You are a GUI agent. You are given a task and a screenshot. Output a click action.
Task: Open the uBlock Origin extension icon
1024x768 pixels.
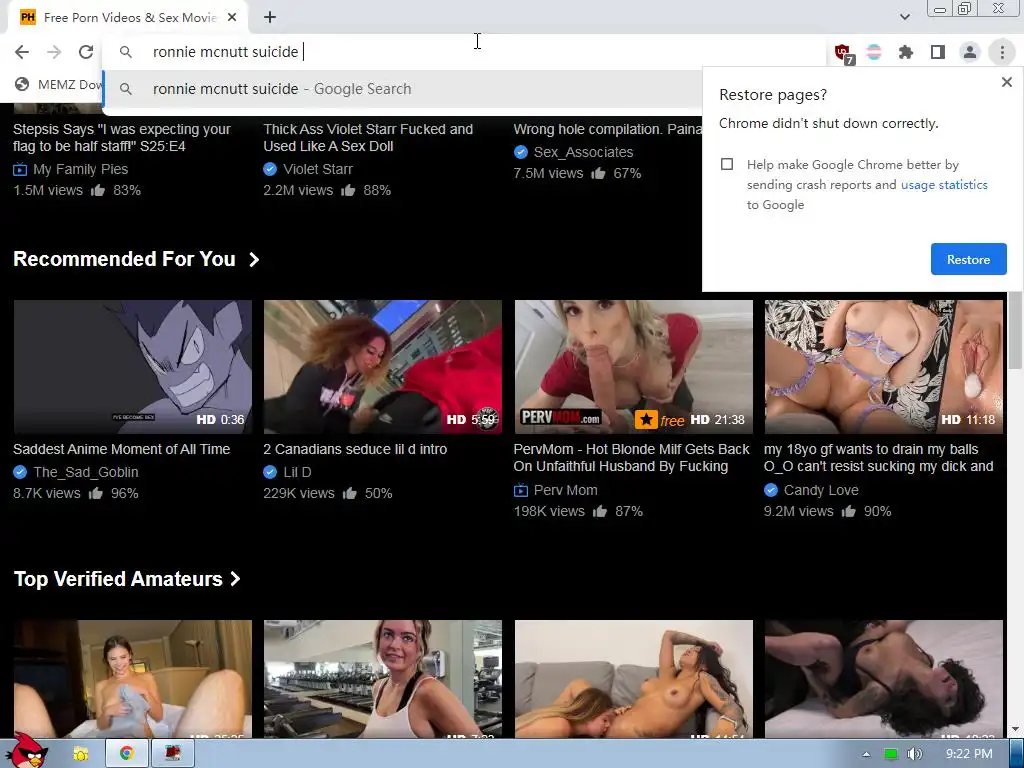[842, 52]
